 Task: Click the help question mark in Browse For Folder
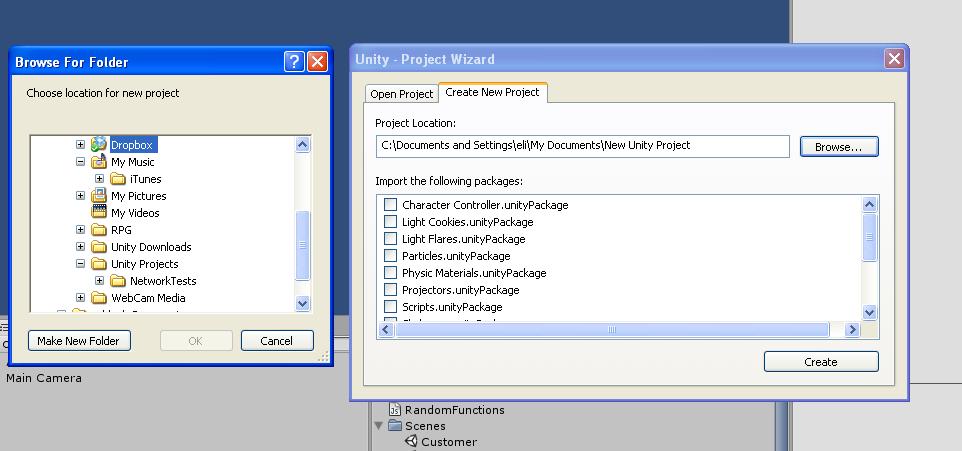tap(294, 61)
